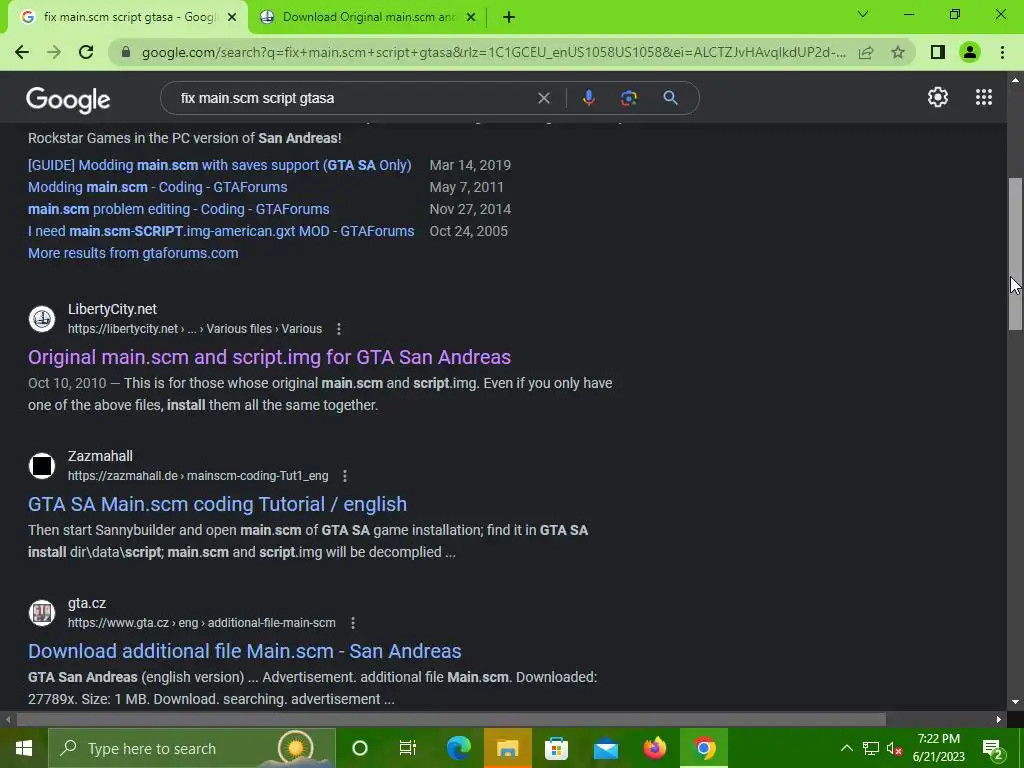Bookmark this page with the star icon
The height and width of the screenshot is (768, 1024).
pyautogui.click(x=898, y=52)
